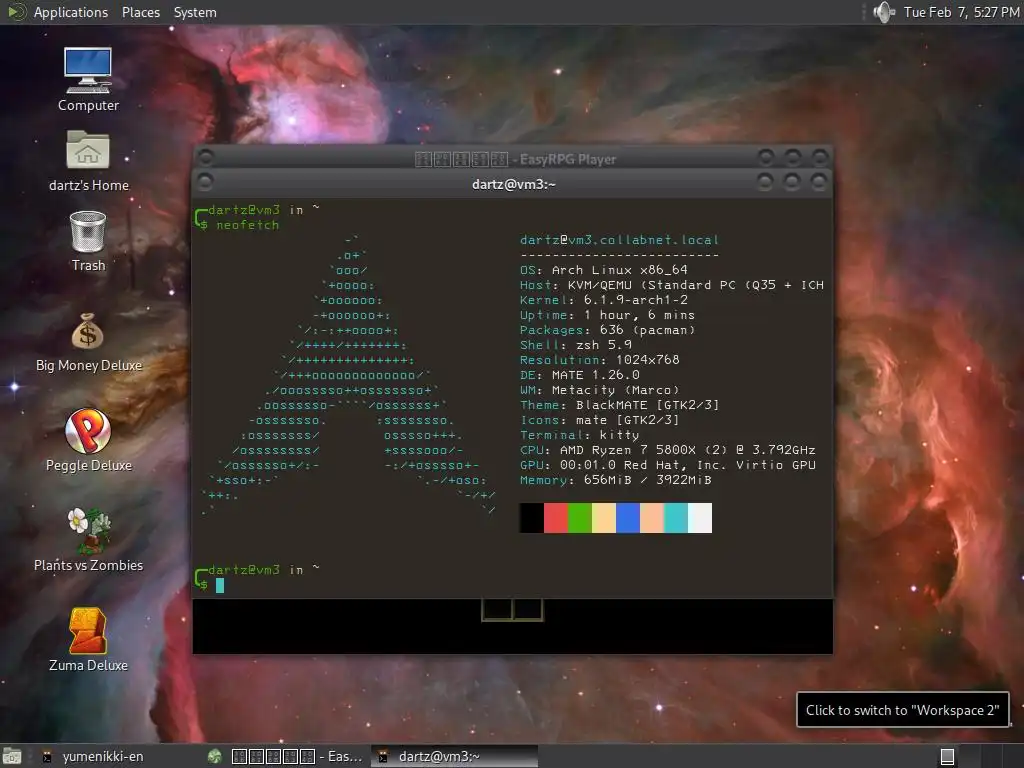Open window menu button of dartz@vm3 terminal
This screenshot has width=1024, height=768.
pyautogui.click(x=205, y=182)
